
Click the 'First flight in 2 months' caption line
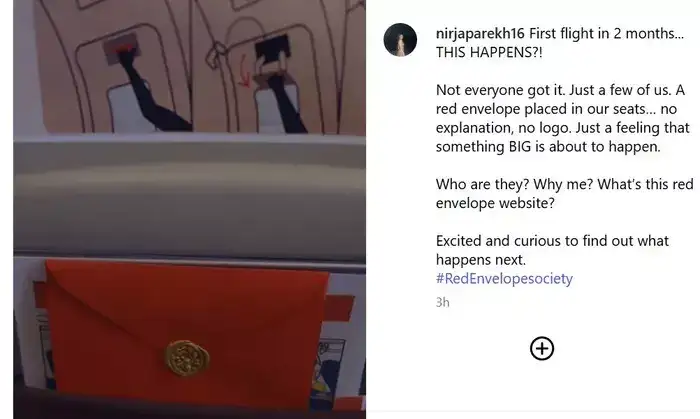606,33
